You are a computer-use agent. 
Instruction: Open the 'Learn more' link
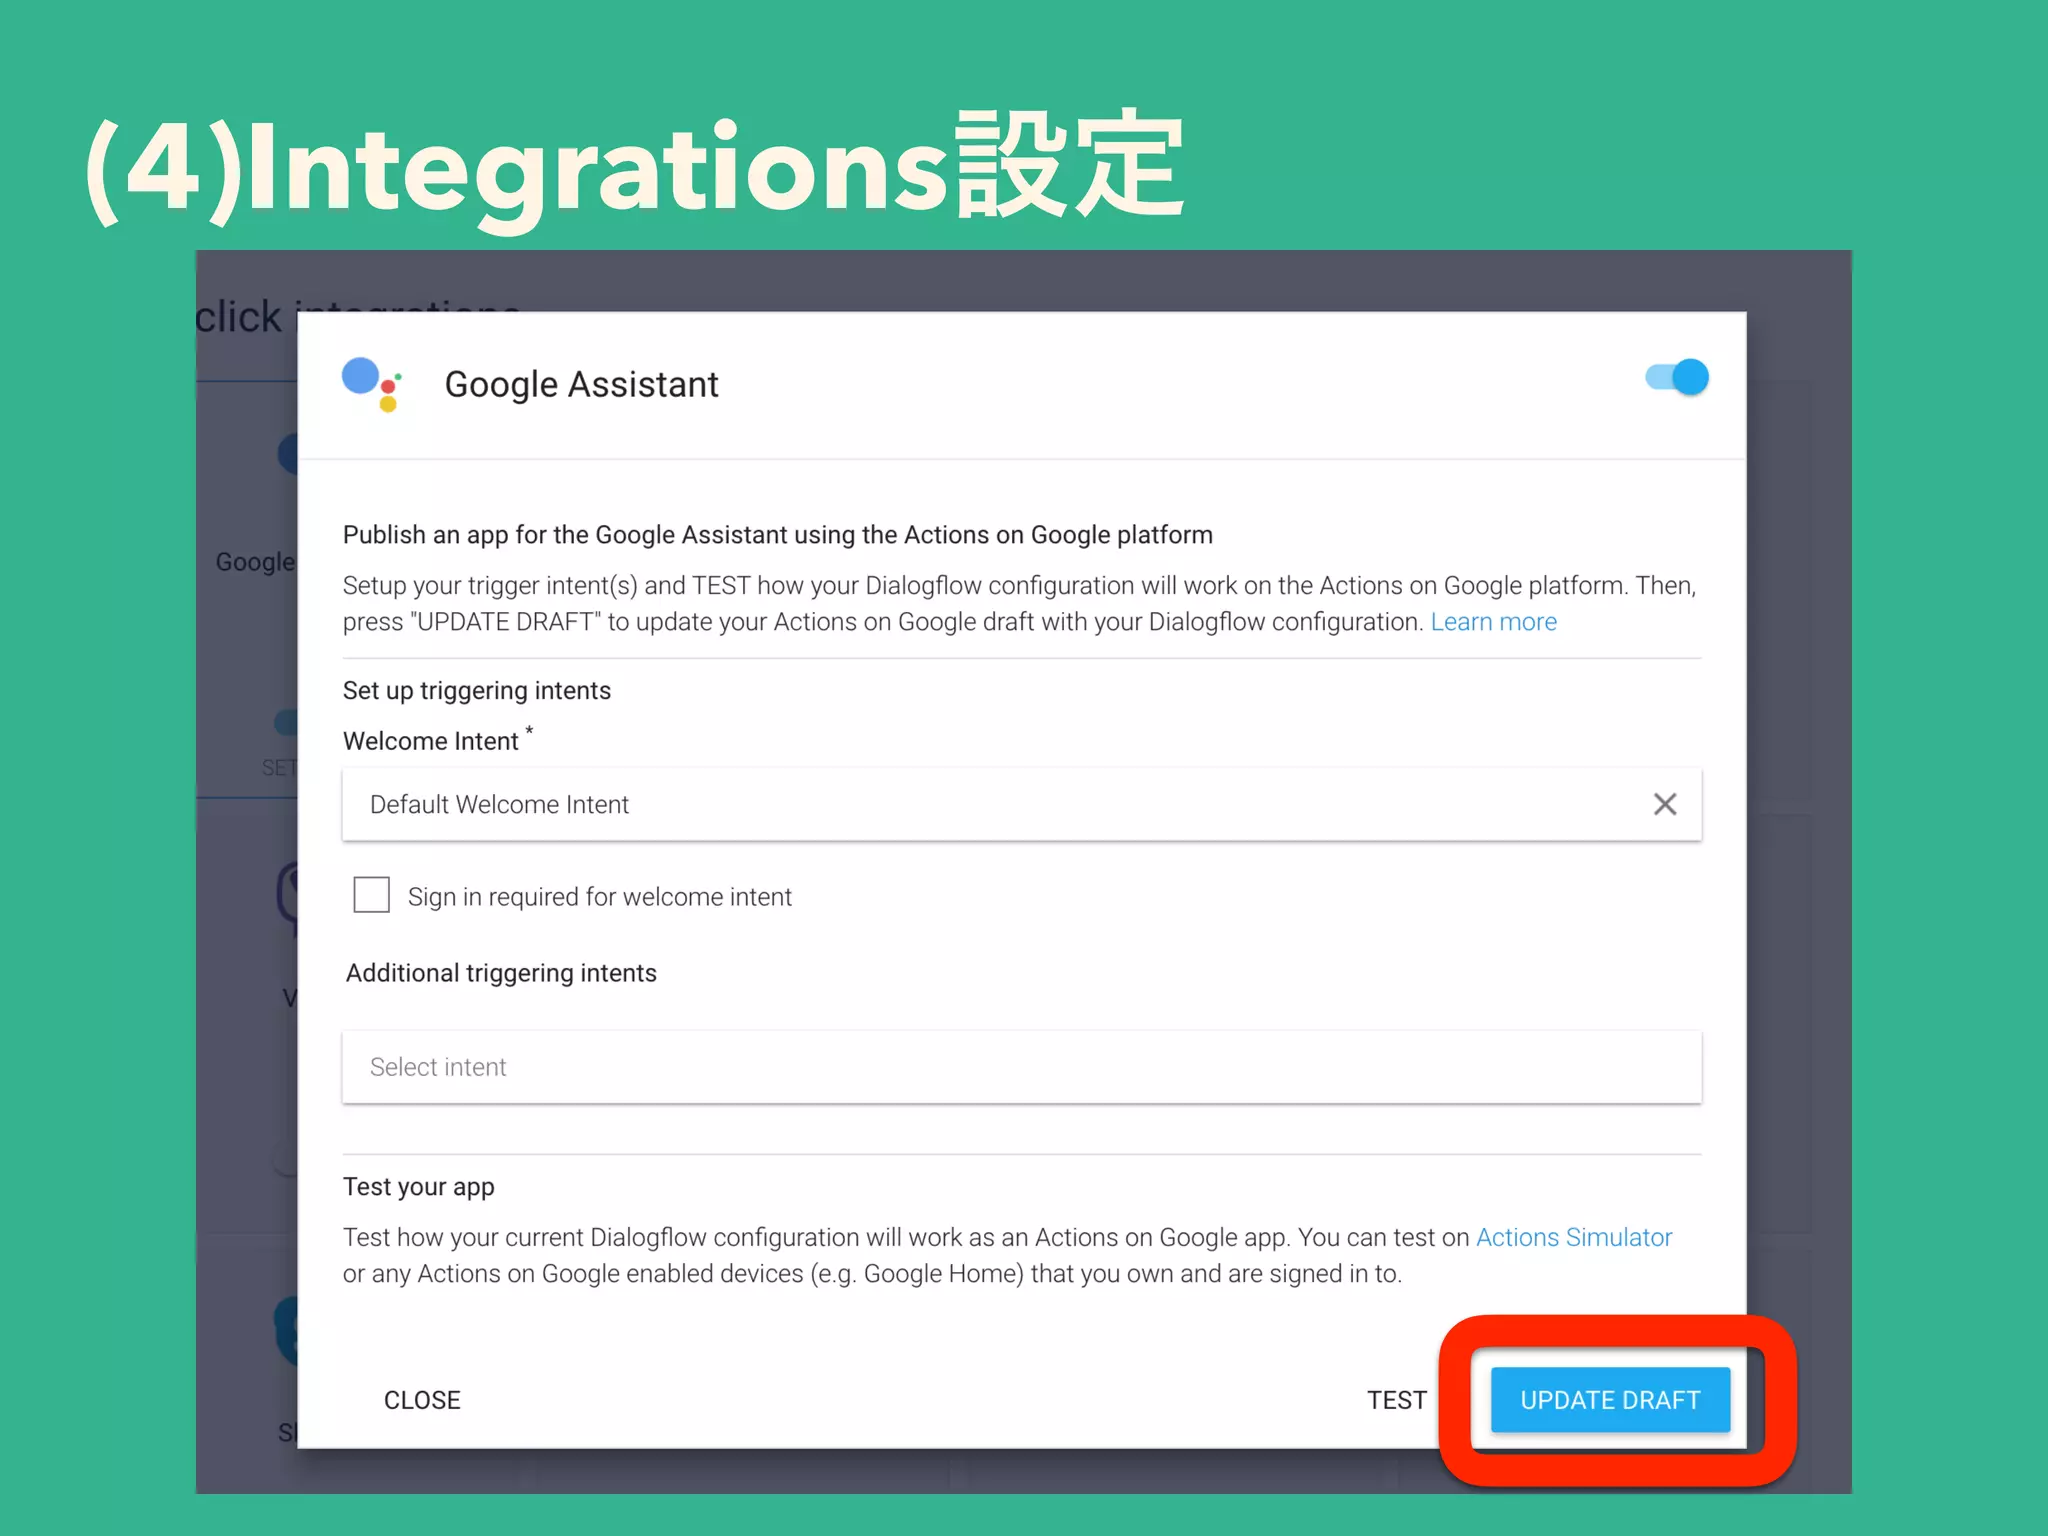click(1493, 622)
